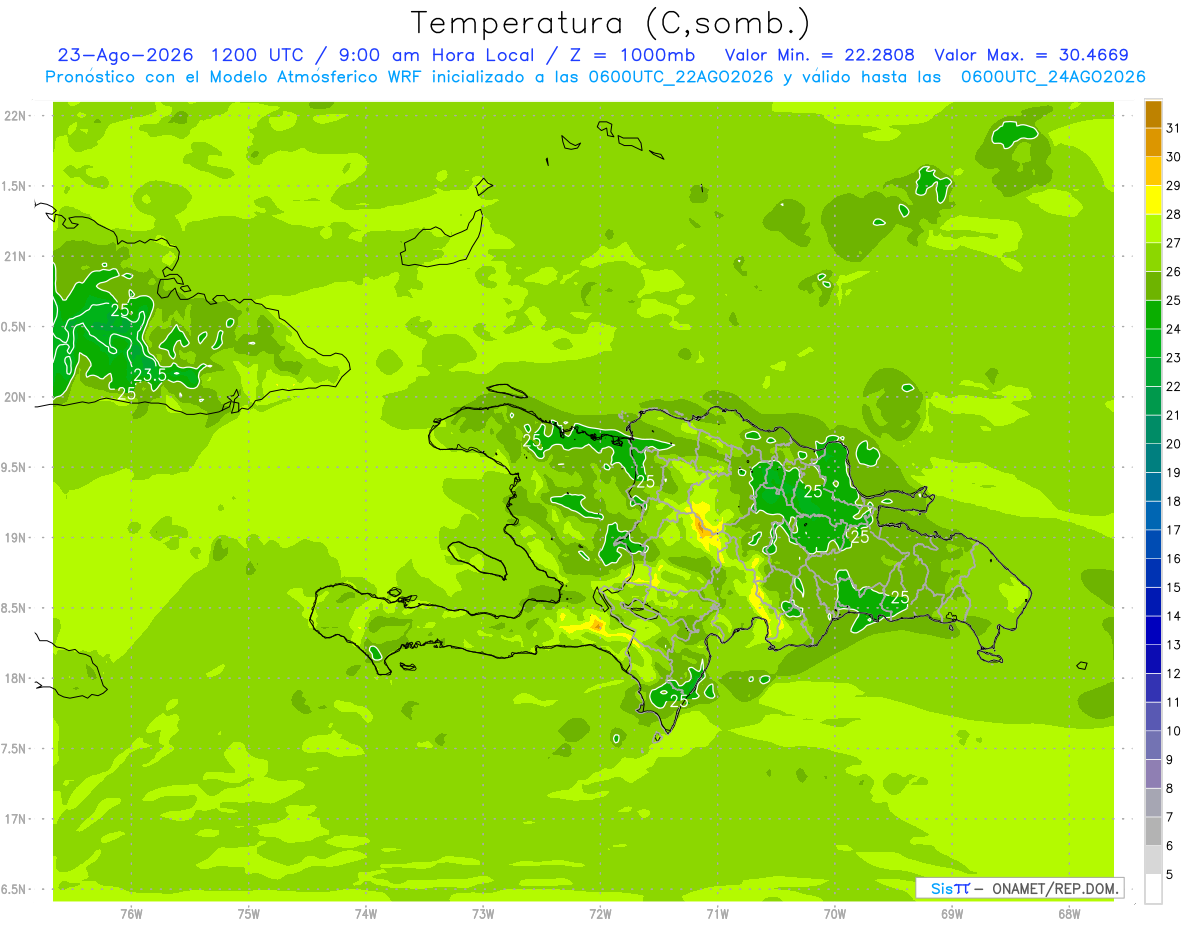Screen dimensions: 1200x927
Task: Click the legend value "10"
Action: (1174, 731)
